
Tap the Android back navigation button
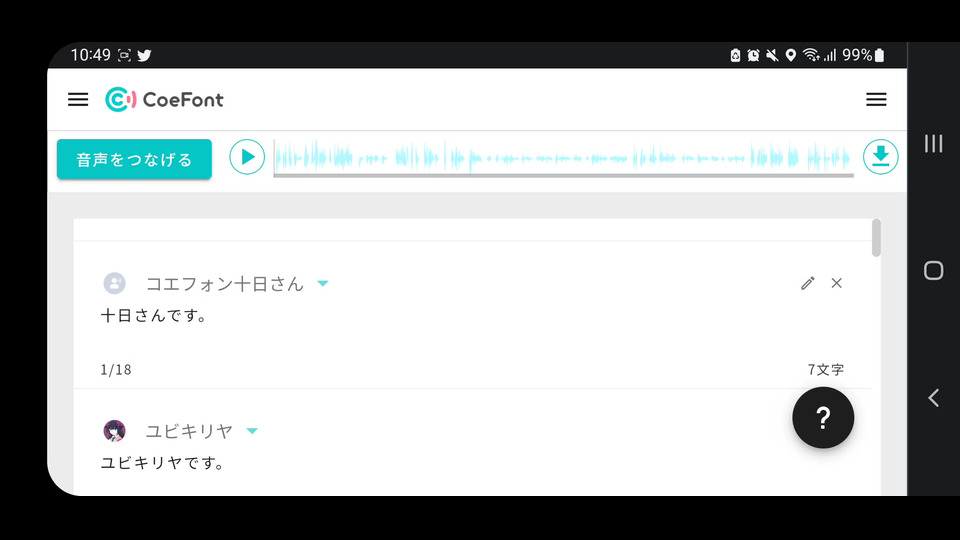[x=933, y=398]
